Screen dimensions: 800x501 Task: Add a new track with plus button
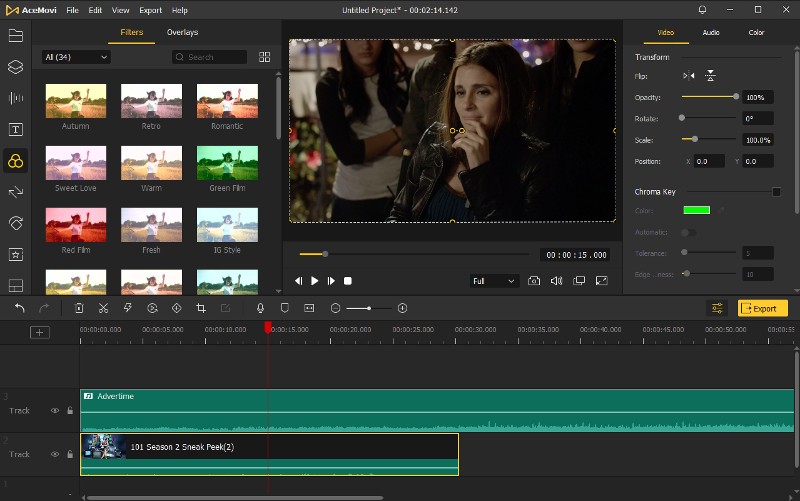39,333
